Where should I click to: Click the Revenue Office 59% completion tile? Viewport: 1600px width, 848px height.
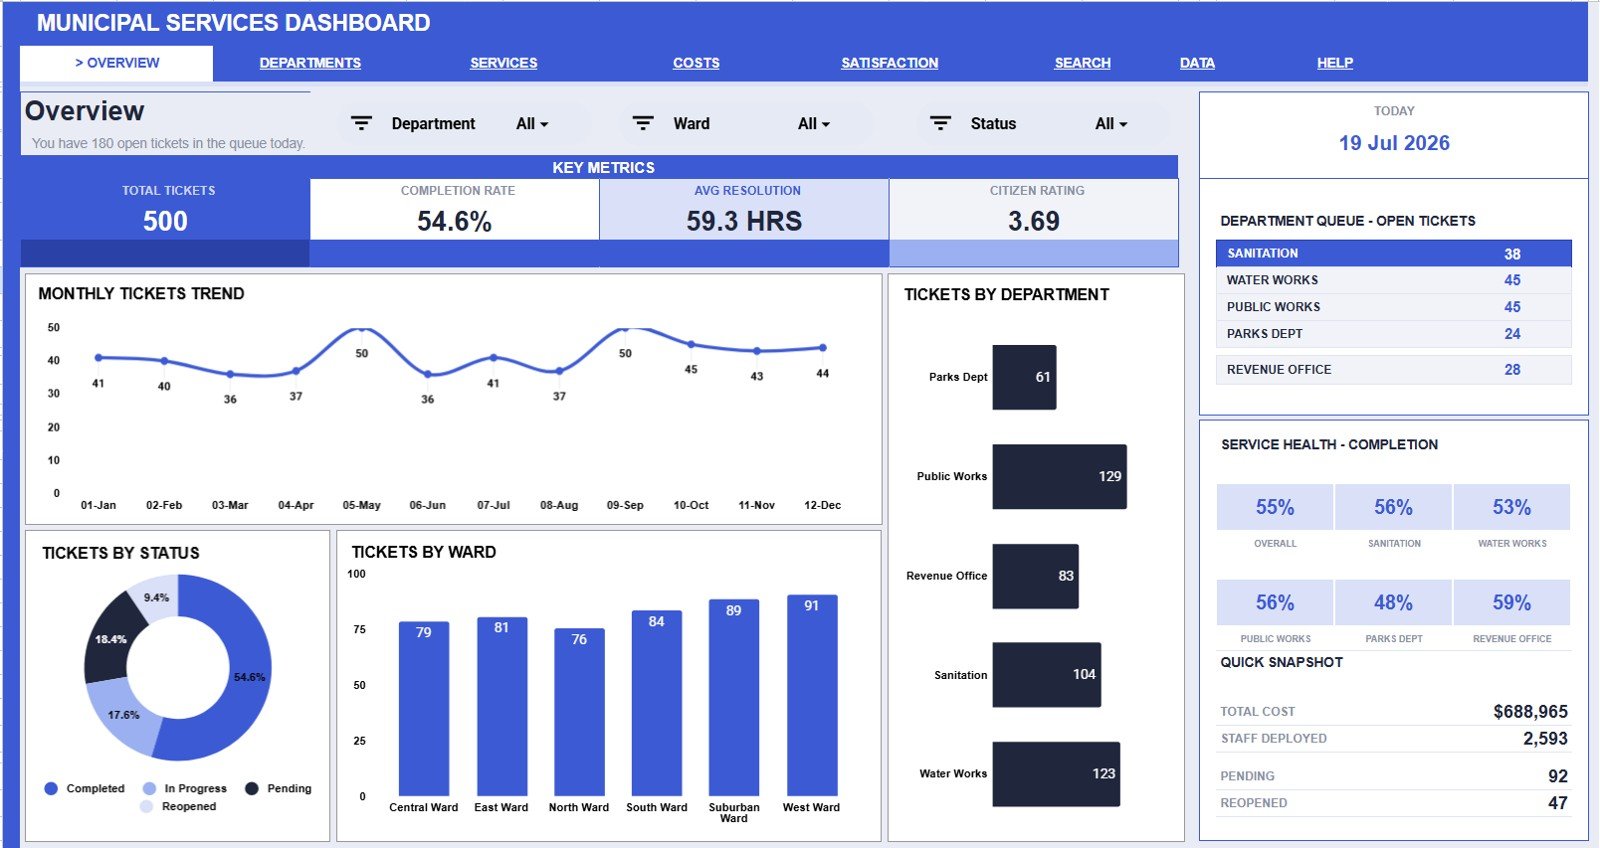1512,602
